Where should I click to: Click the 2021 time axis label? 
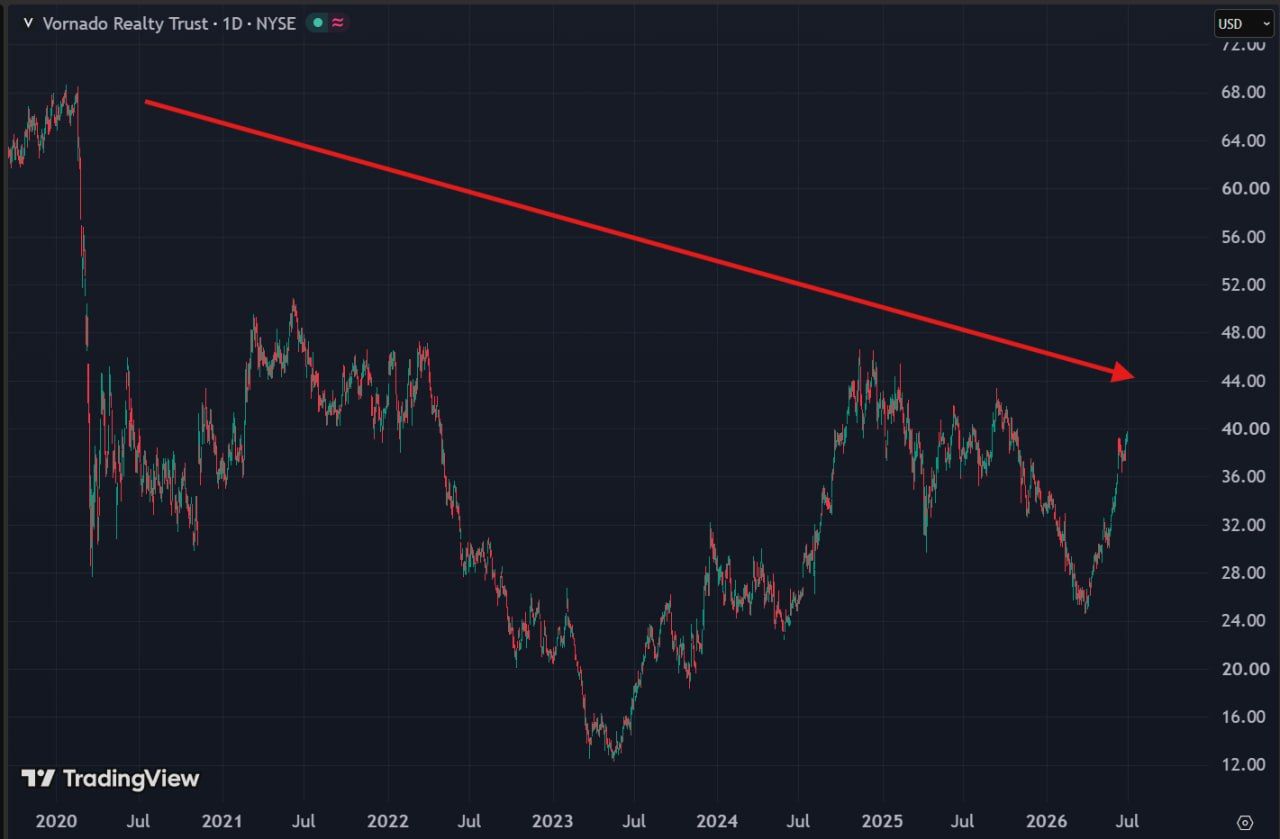tap(221, 822)
